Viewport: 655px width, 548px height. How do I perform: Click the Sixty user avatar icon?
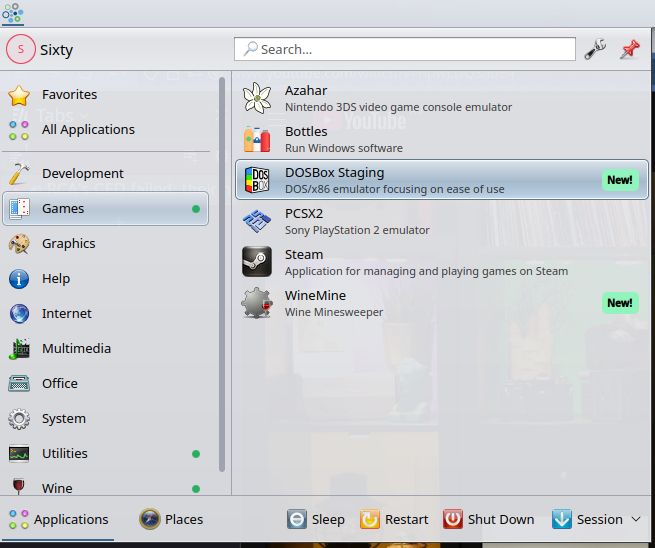[x=20, y=49]
